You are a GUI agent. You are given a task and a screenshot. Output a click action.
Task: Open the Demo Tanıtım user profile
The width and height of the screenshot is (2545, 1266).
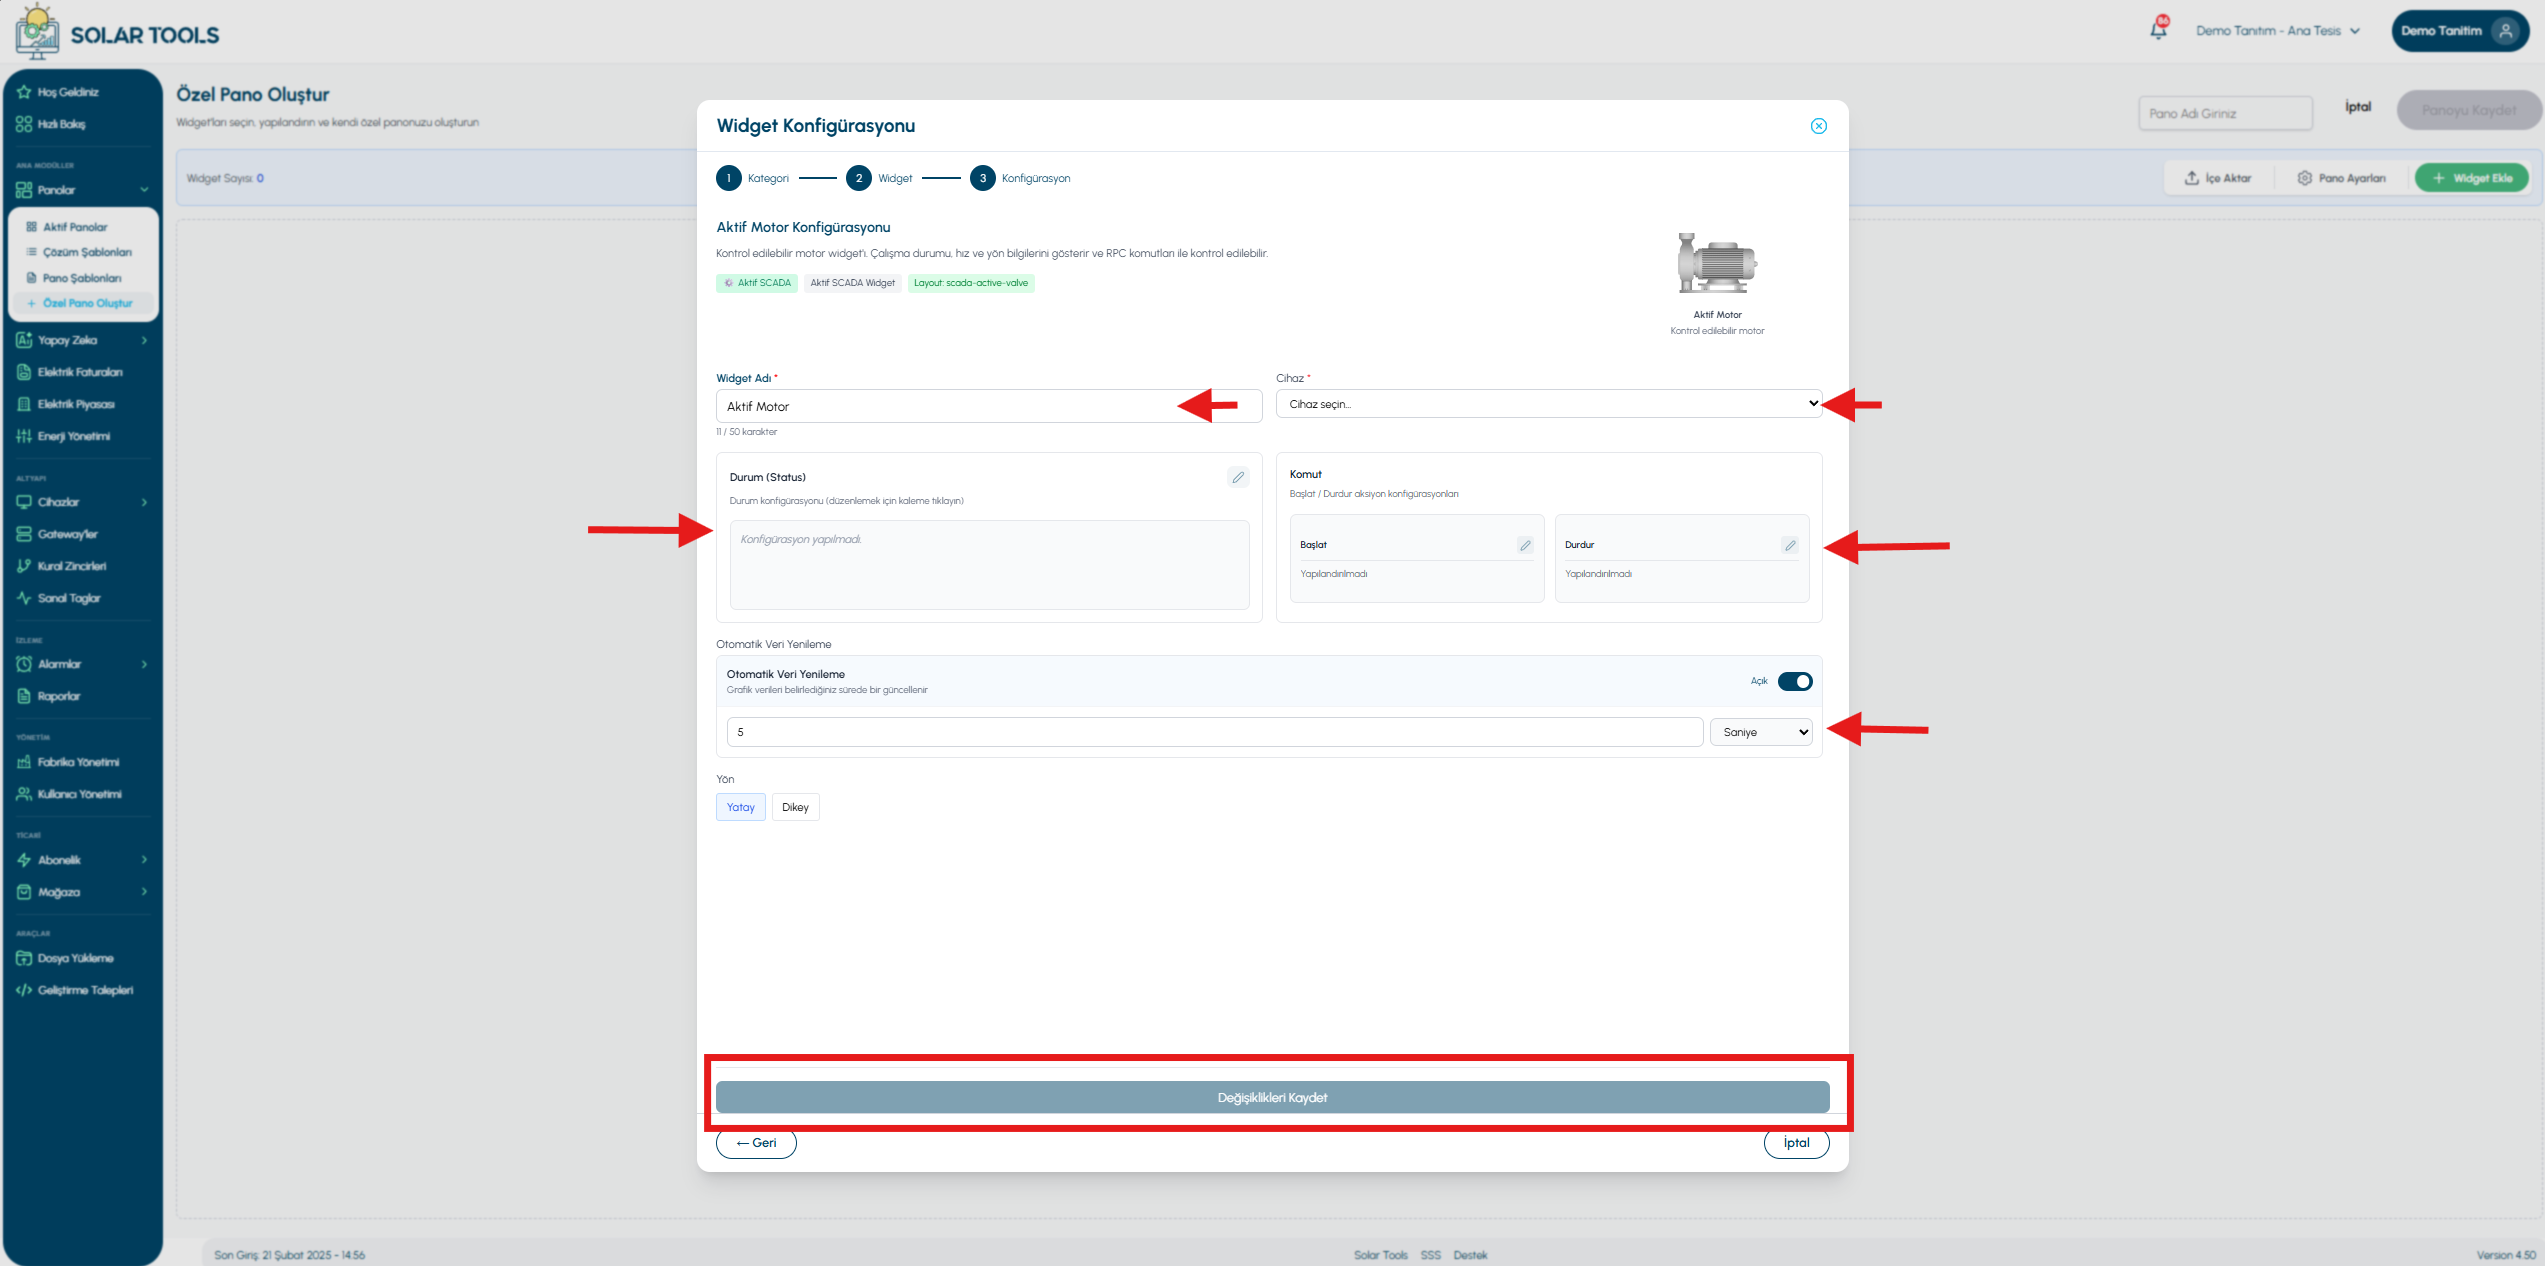(2459, 31)
